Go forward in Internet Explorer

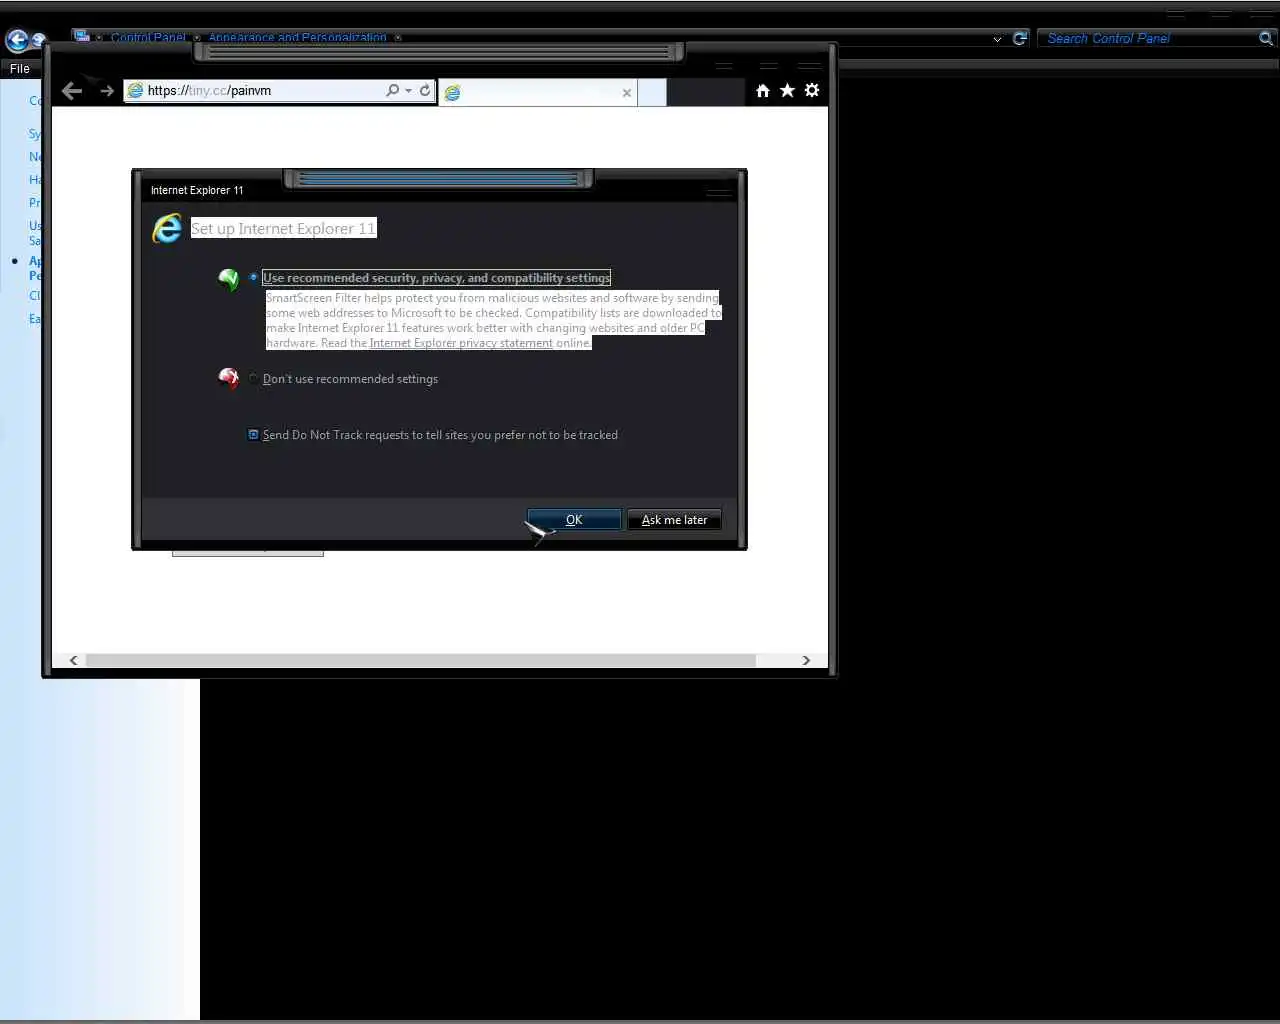coord(106,91)
